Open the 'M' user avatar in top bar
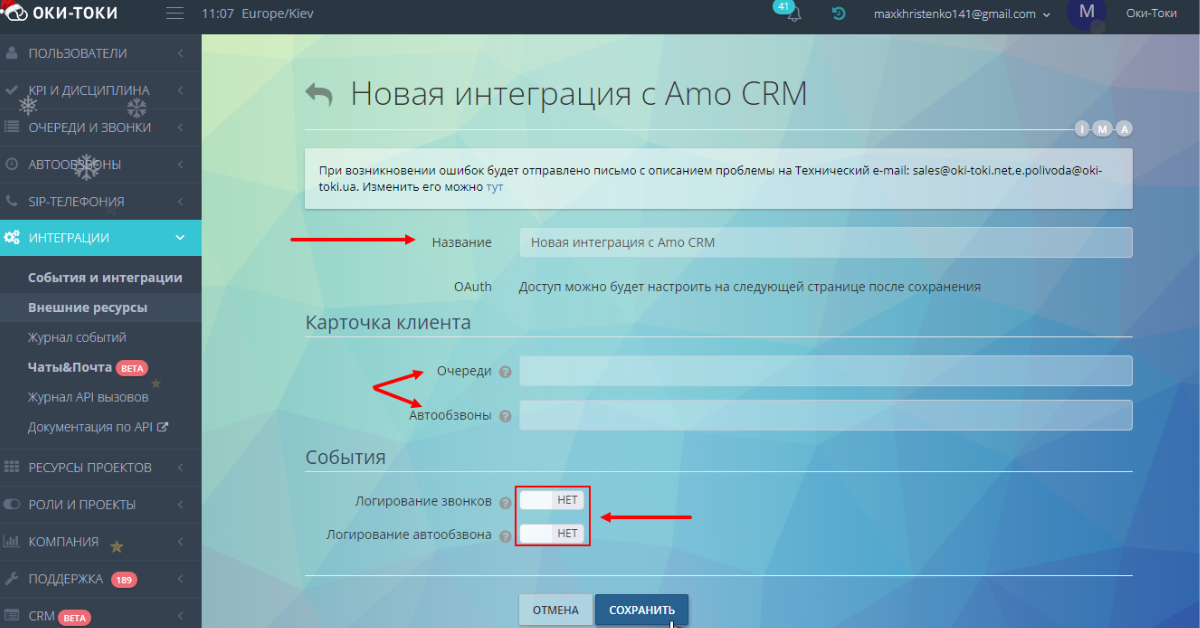Image resolution: width=1200 pixels, height=628 pixels. 1086,14
